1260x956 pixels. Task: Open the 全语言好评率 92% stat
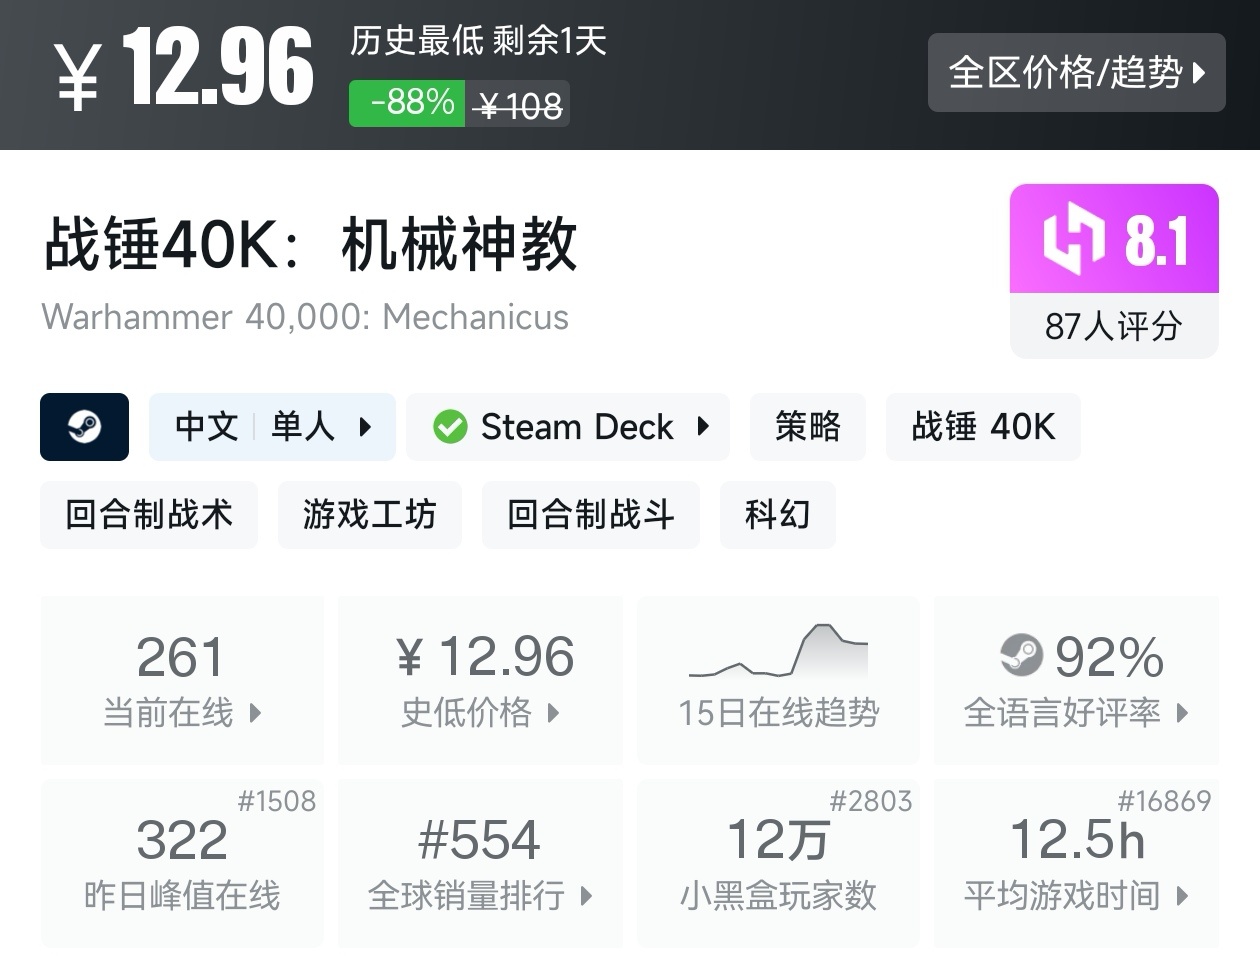[x=1076, y=680]
